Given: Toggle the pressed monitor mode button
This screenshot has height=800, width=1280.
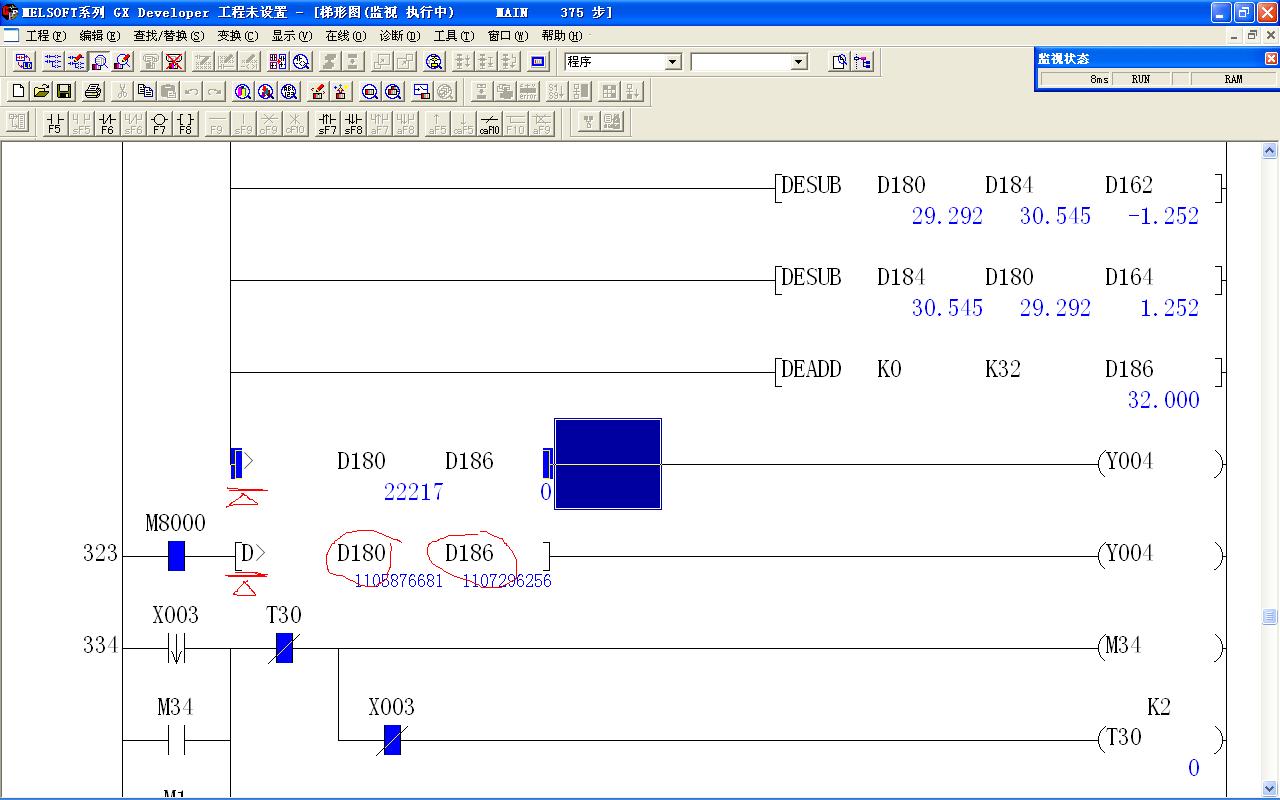Looking at the screenshot, I should click(x=99, y=62).
